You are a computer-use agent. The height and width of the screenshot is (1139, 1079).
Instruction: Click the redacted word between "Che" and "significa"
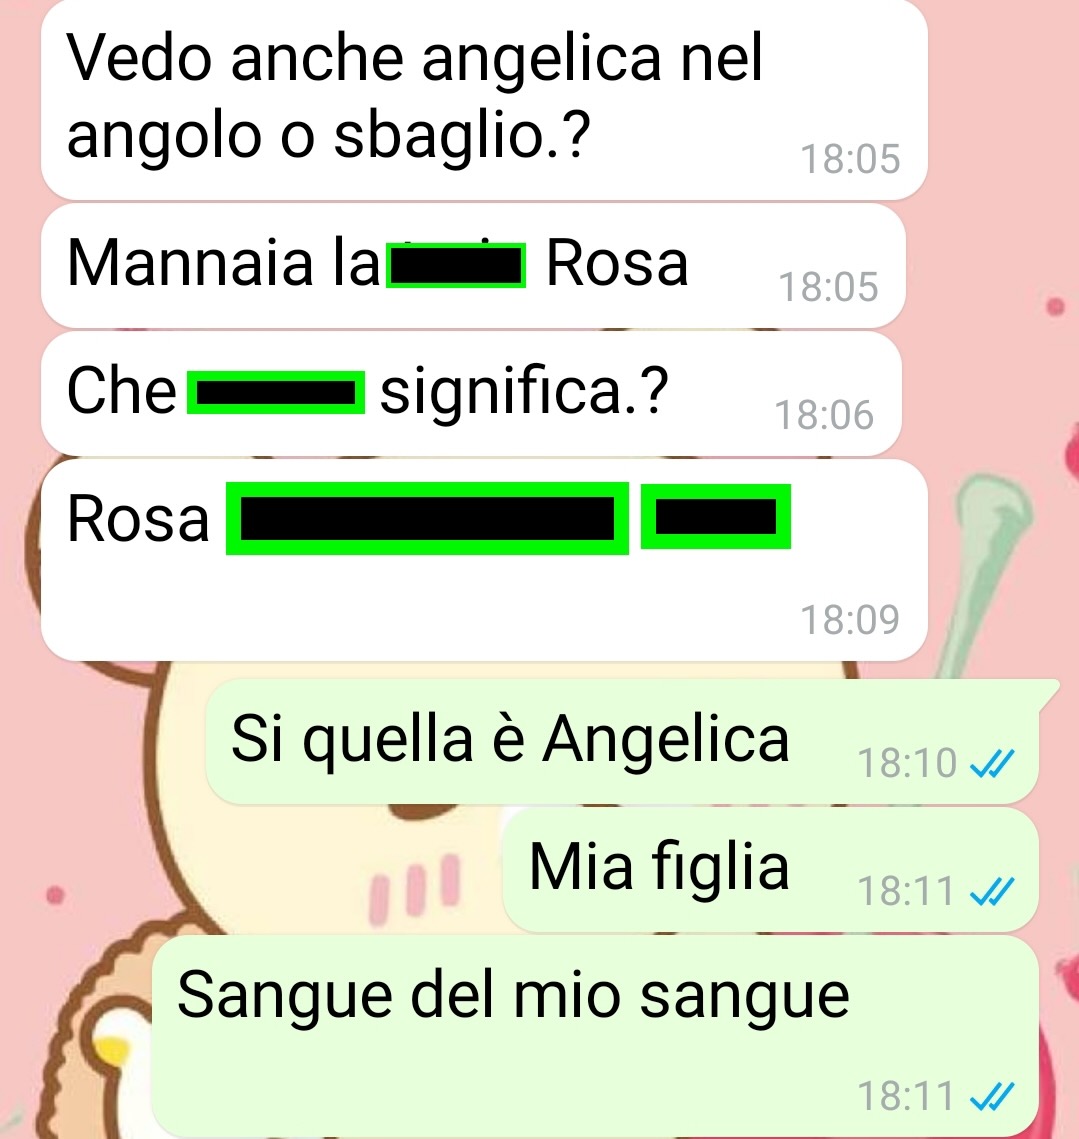pyautogui.click(x=276, y=393)
